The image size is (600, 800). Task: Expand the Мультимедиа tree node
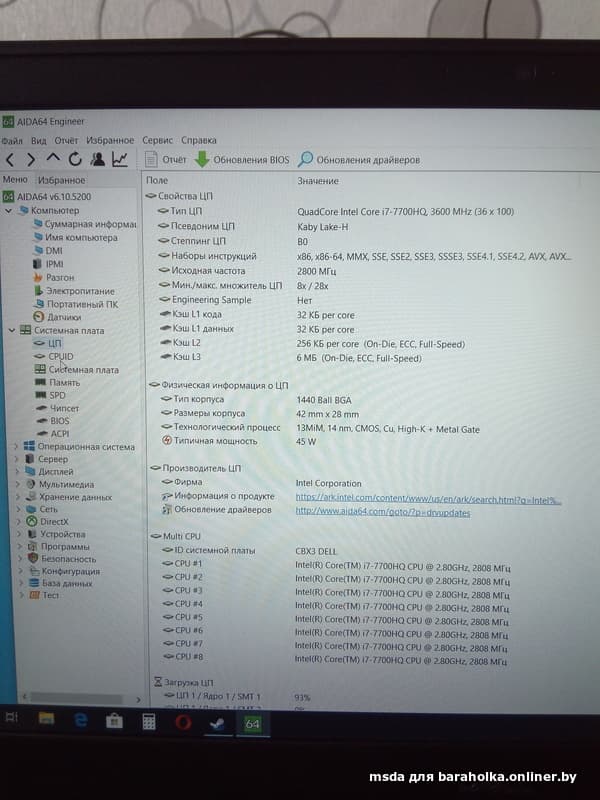pyautogui.click(x=18, y=484)
